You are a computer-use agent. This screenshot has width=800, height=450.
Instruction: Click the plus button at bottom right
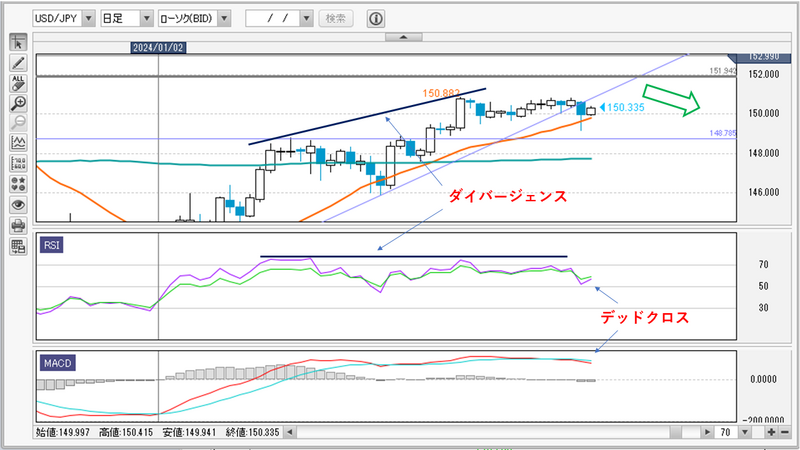[771, 432]
